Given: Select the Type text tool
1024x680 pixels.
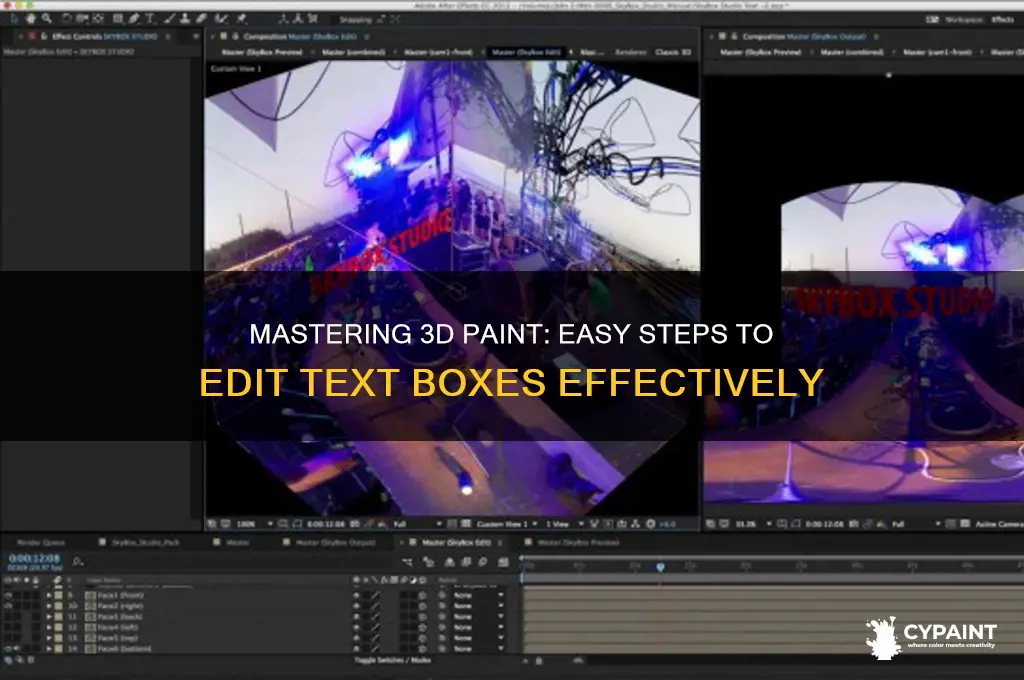Looking at the screenshot, I should 150,19.
